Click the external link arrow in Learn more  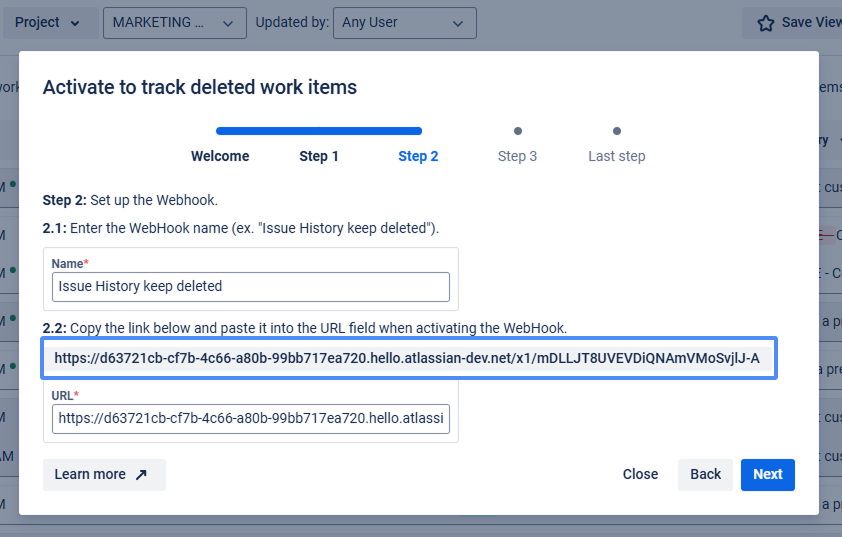[x=141, y=475]
